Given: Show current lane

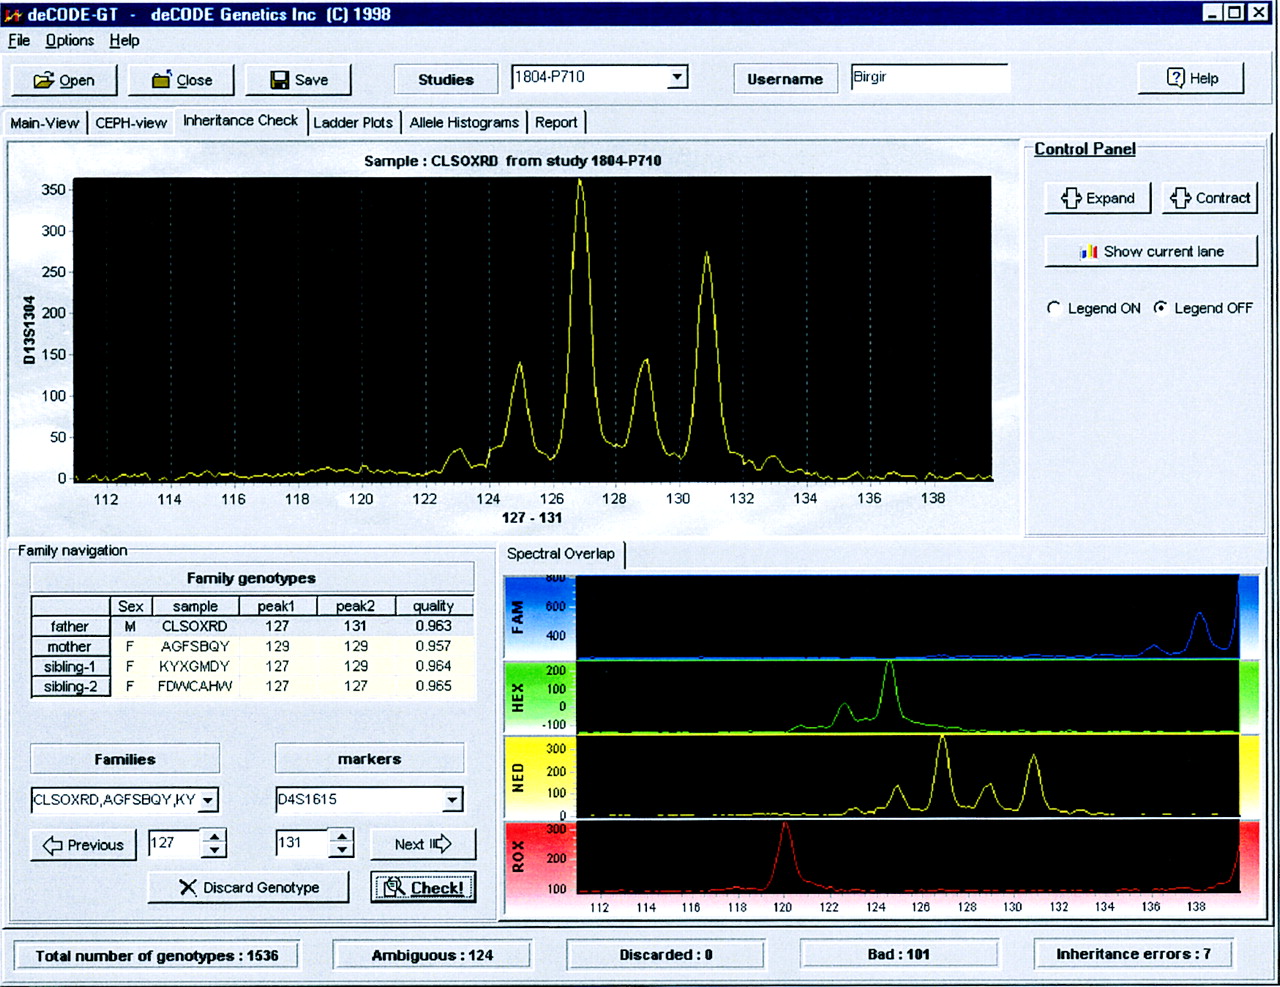Looking at the screenshot, I should pyautogui.click(x=1151, y=251).
